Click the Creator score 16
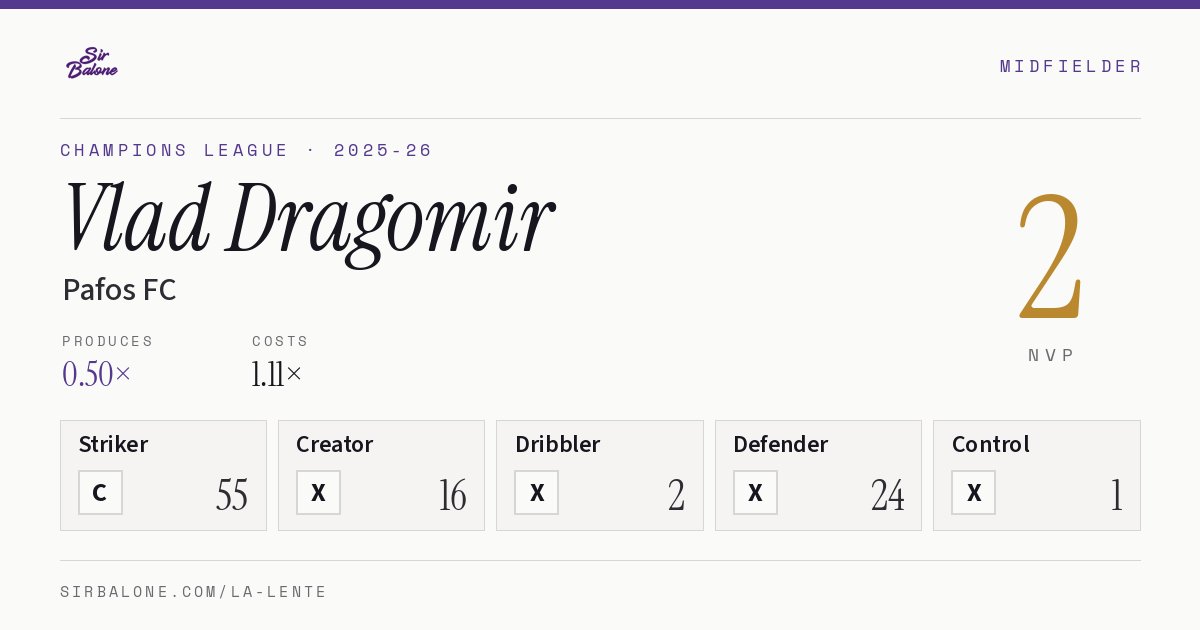The height and width of the screenshot is (630, 1200). point(452,495)
